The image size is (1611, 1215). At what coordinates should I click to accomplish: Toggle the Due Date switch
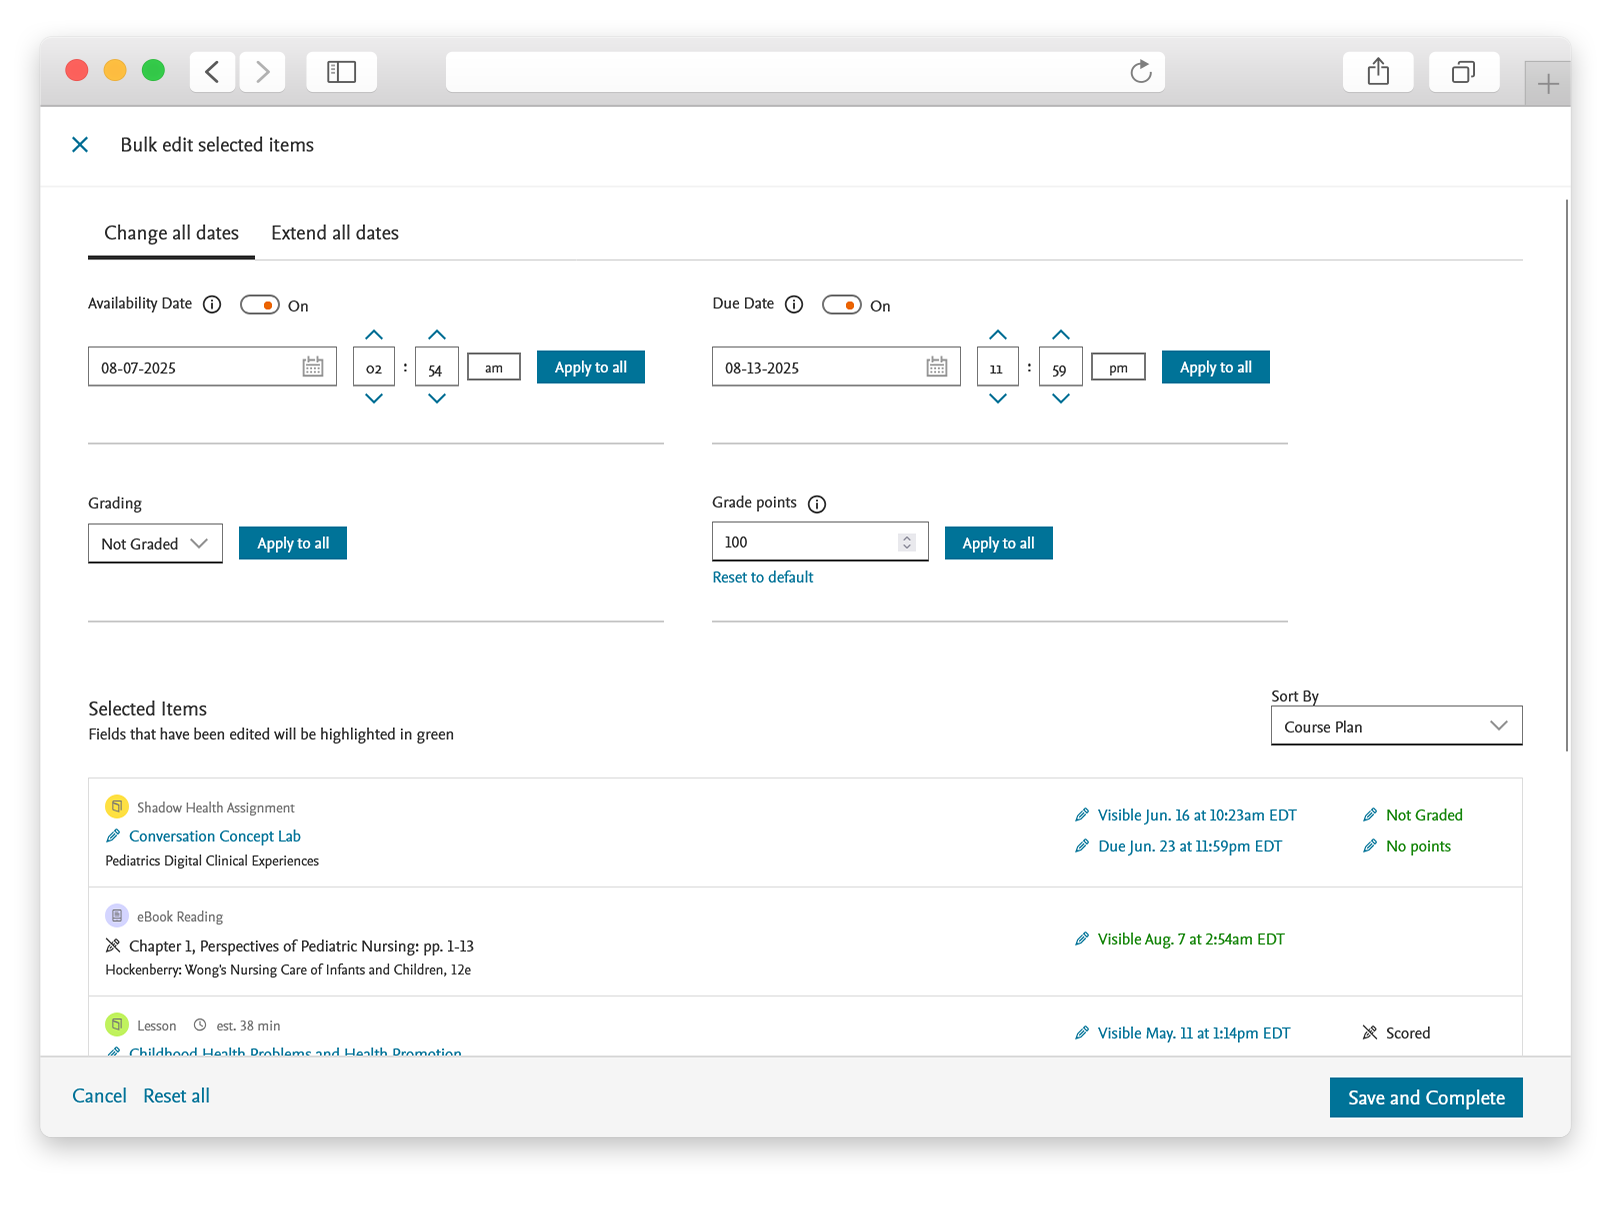(x=842, y=305)
